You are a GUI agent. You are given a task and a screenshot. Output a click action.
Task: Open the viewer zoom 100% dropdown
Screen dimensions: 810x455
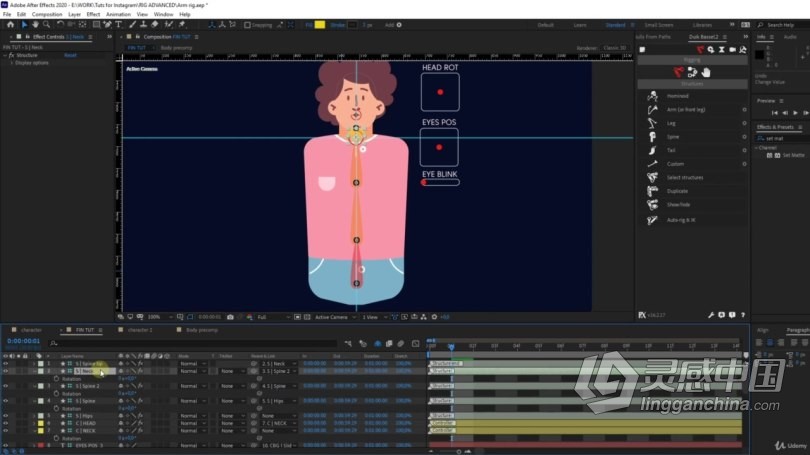[x=160, y=317]
